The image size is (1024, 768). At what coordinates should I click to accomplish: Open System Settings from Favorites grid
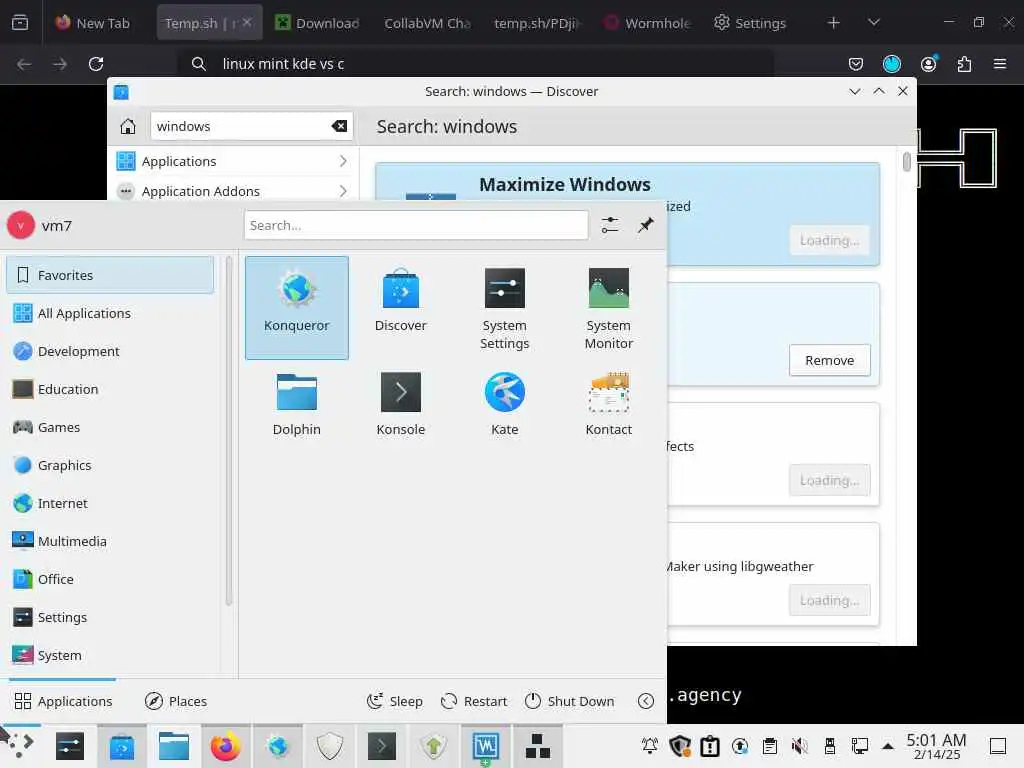[504, 307]
